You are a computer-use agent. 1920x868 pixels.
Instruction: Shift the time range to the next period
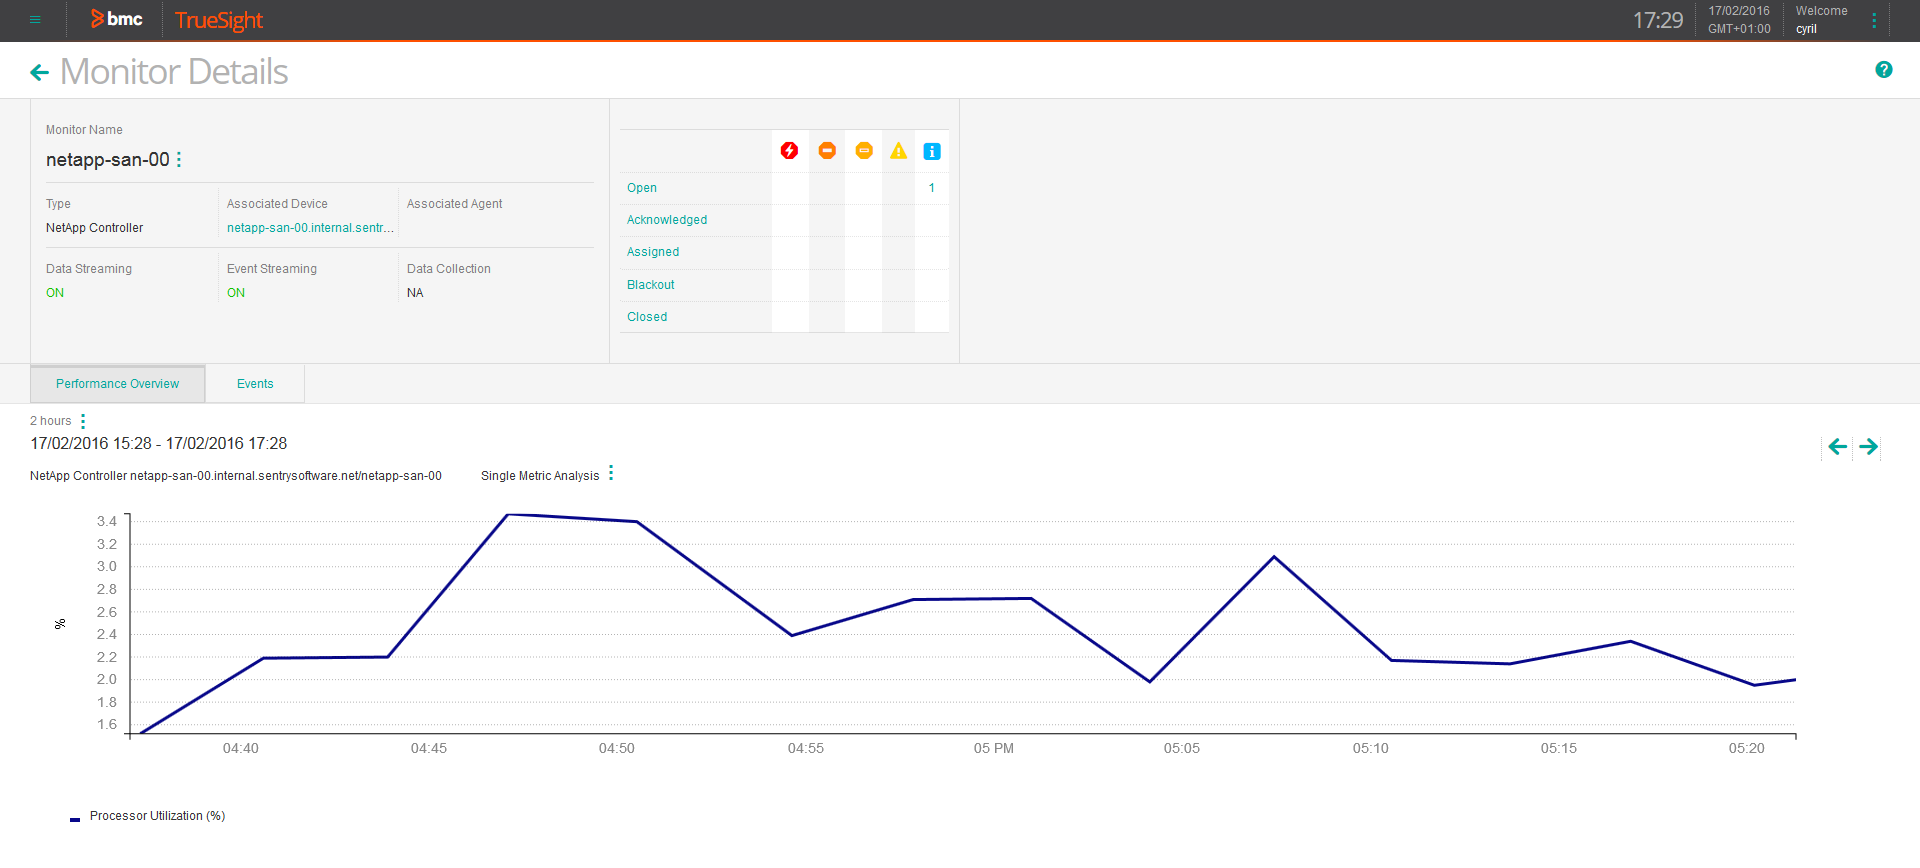[1868, 447]
